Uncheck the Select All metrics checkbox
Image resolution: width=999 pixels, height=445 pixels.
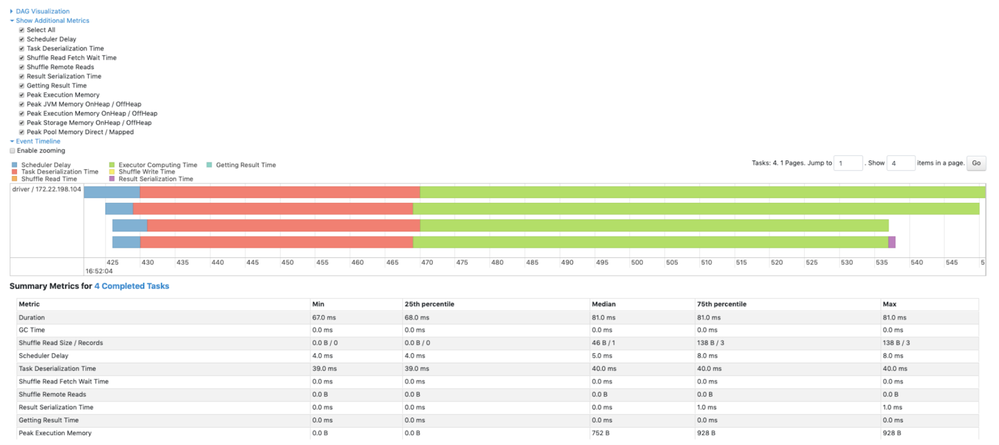(21, 30)
